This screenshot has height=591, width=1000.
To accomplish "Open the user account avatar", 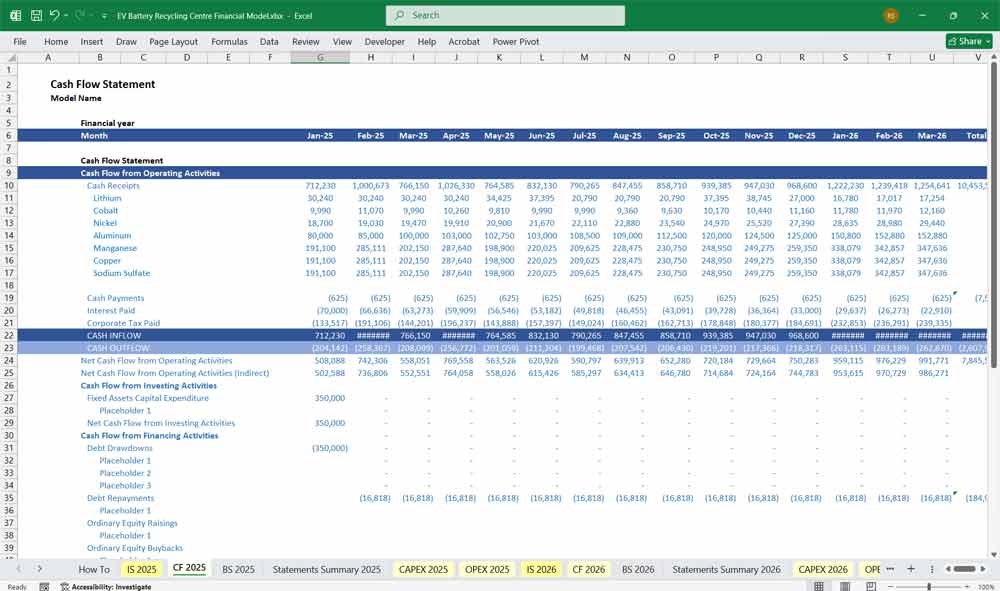I will 891,16.
